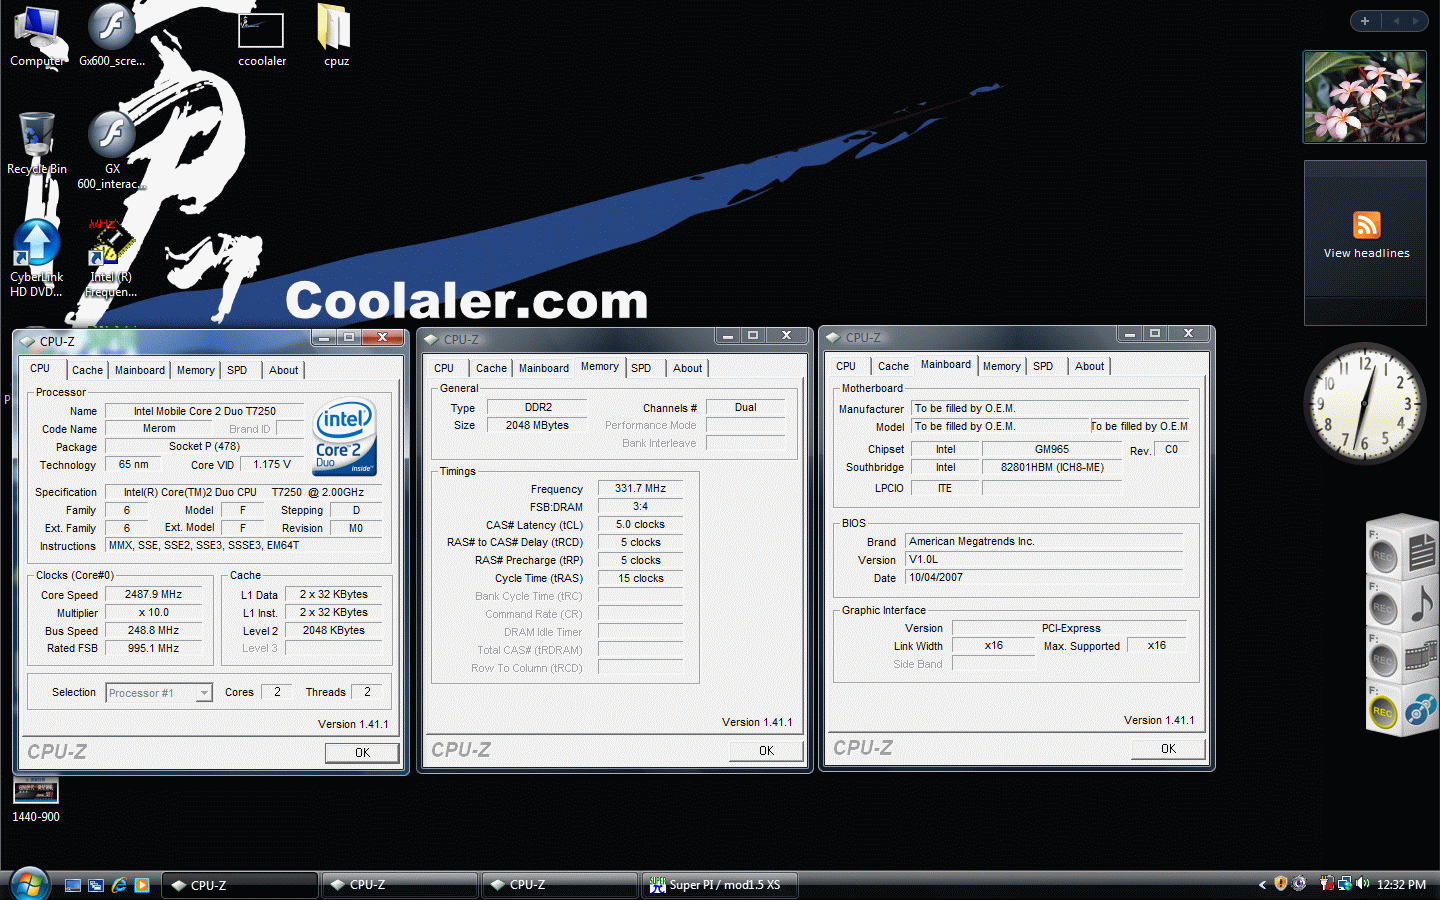Select second CPU-Z taskbar button
1440x900 pixels.
click(x=399, y=885)
